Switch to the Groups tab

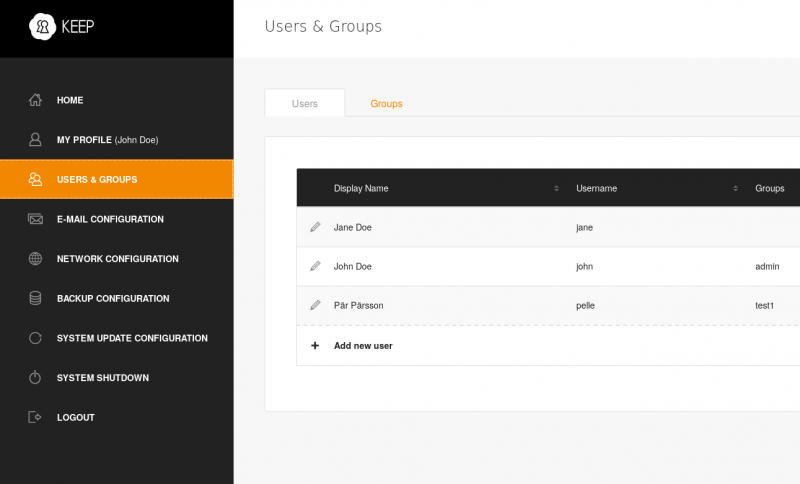pos(386,104)
